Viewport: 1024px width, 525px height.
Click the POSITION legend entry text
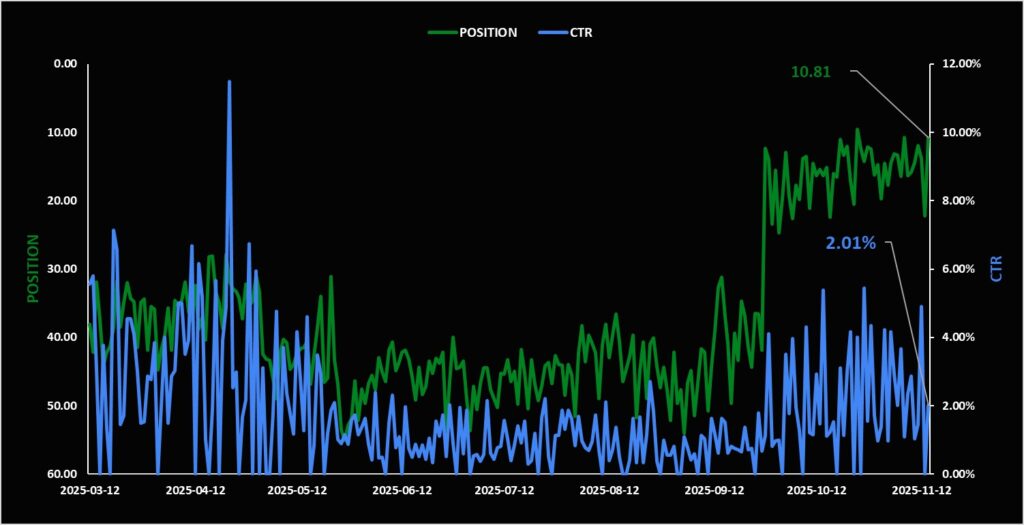pos(488,32)
